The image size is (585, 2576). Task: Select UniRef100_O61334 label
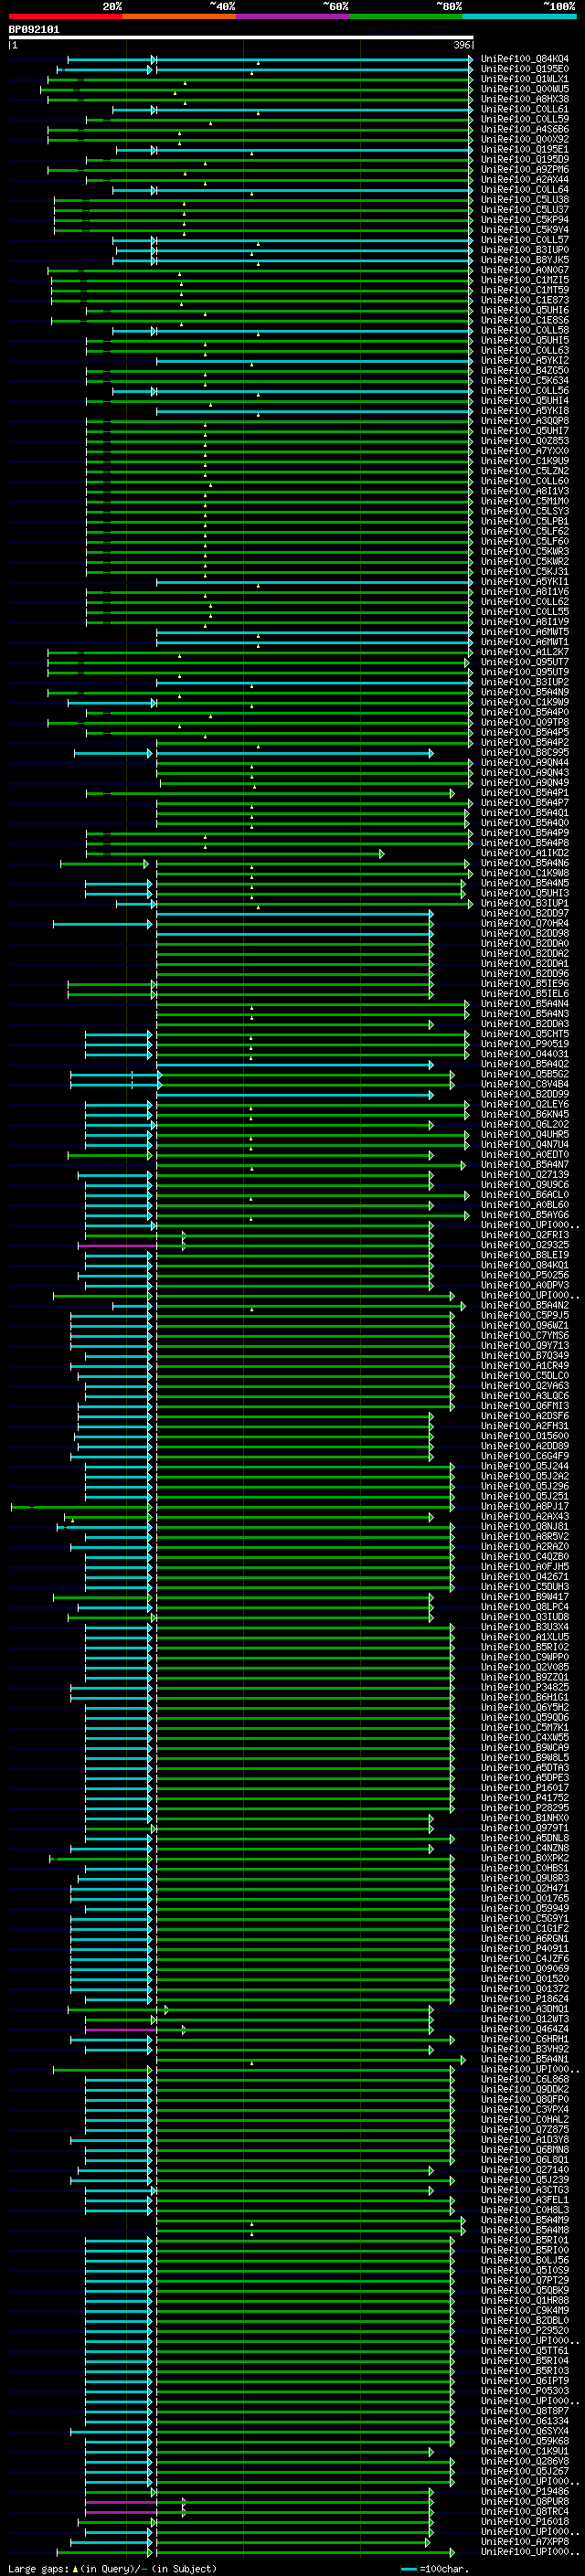pyautogui.click(x=525, y=2421)
